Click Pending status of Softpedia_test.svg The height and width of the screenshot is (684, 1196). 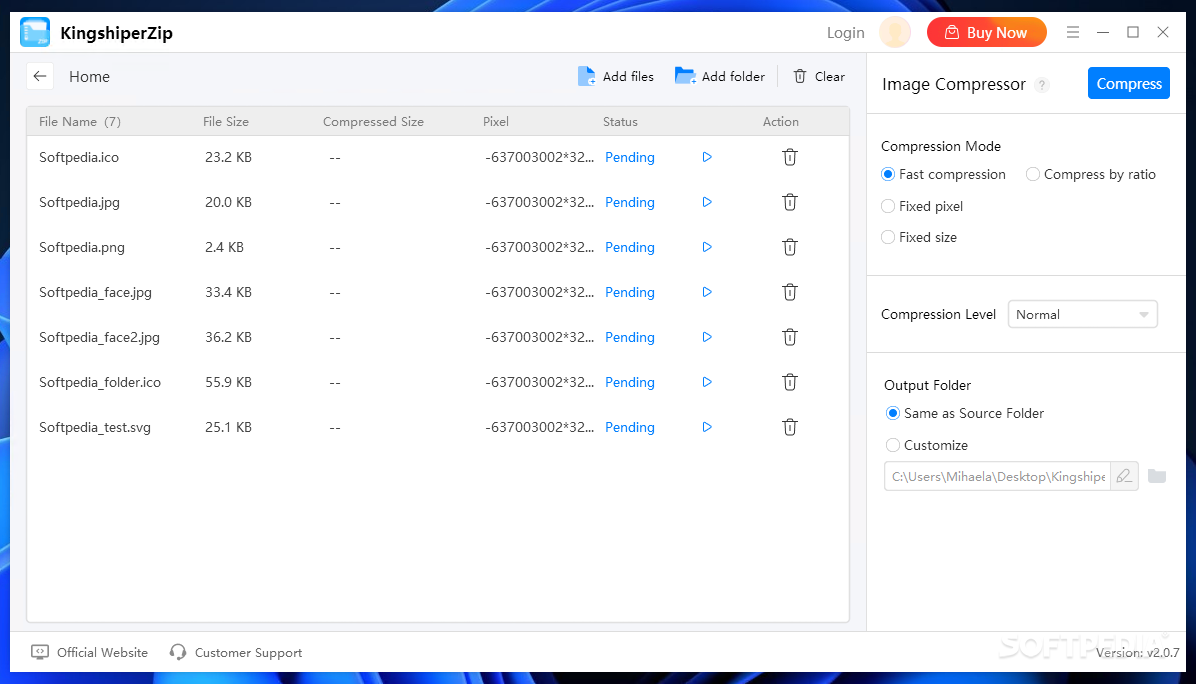pyautogui.click(x=629, y=427)
